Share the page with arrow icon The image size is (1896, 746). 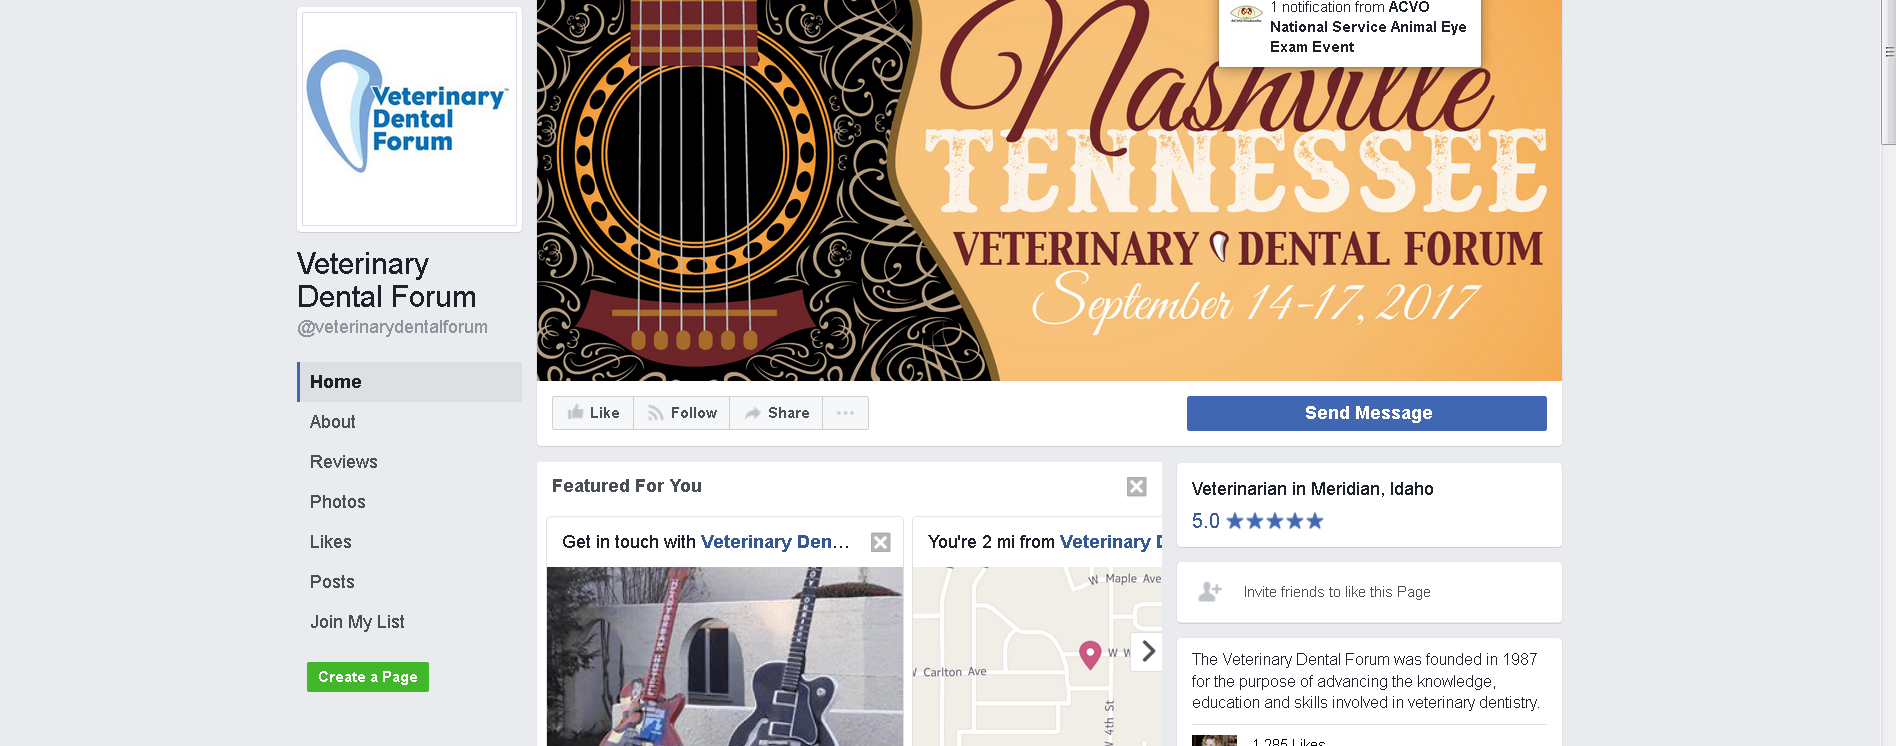pos(777,413)
